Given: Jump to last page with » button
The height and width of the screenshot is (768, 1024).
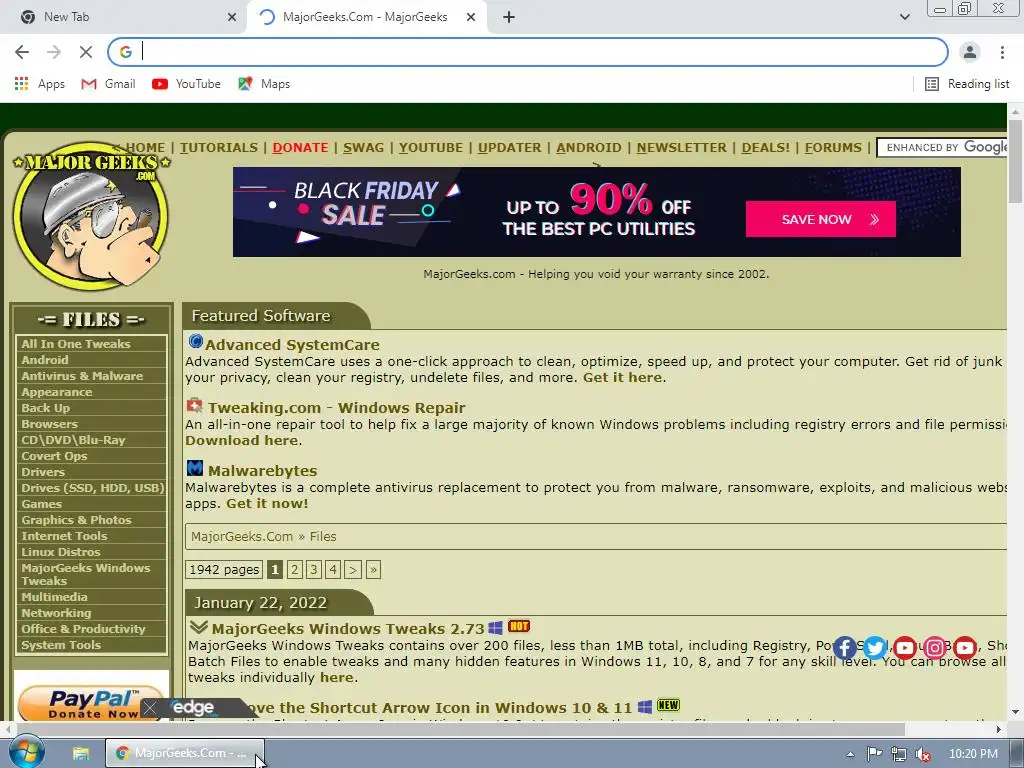Looking at the screenshot, I should coord(374,569).
